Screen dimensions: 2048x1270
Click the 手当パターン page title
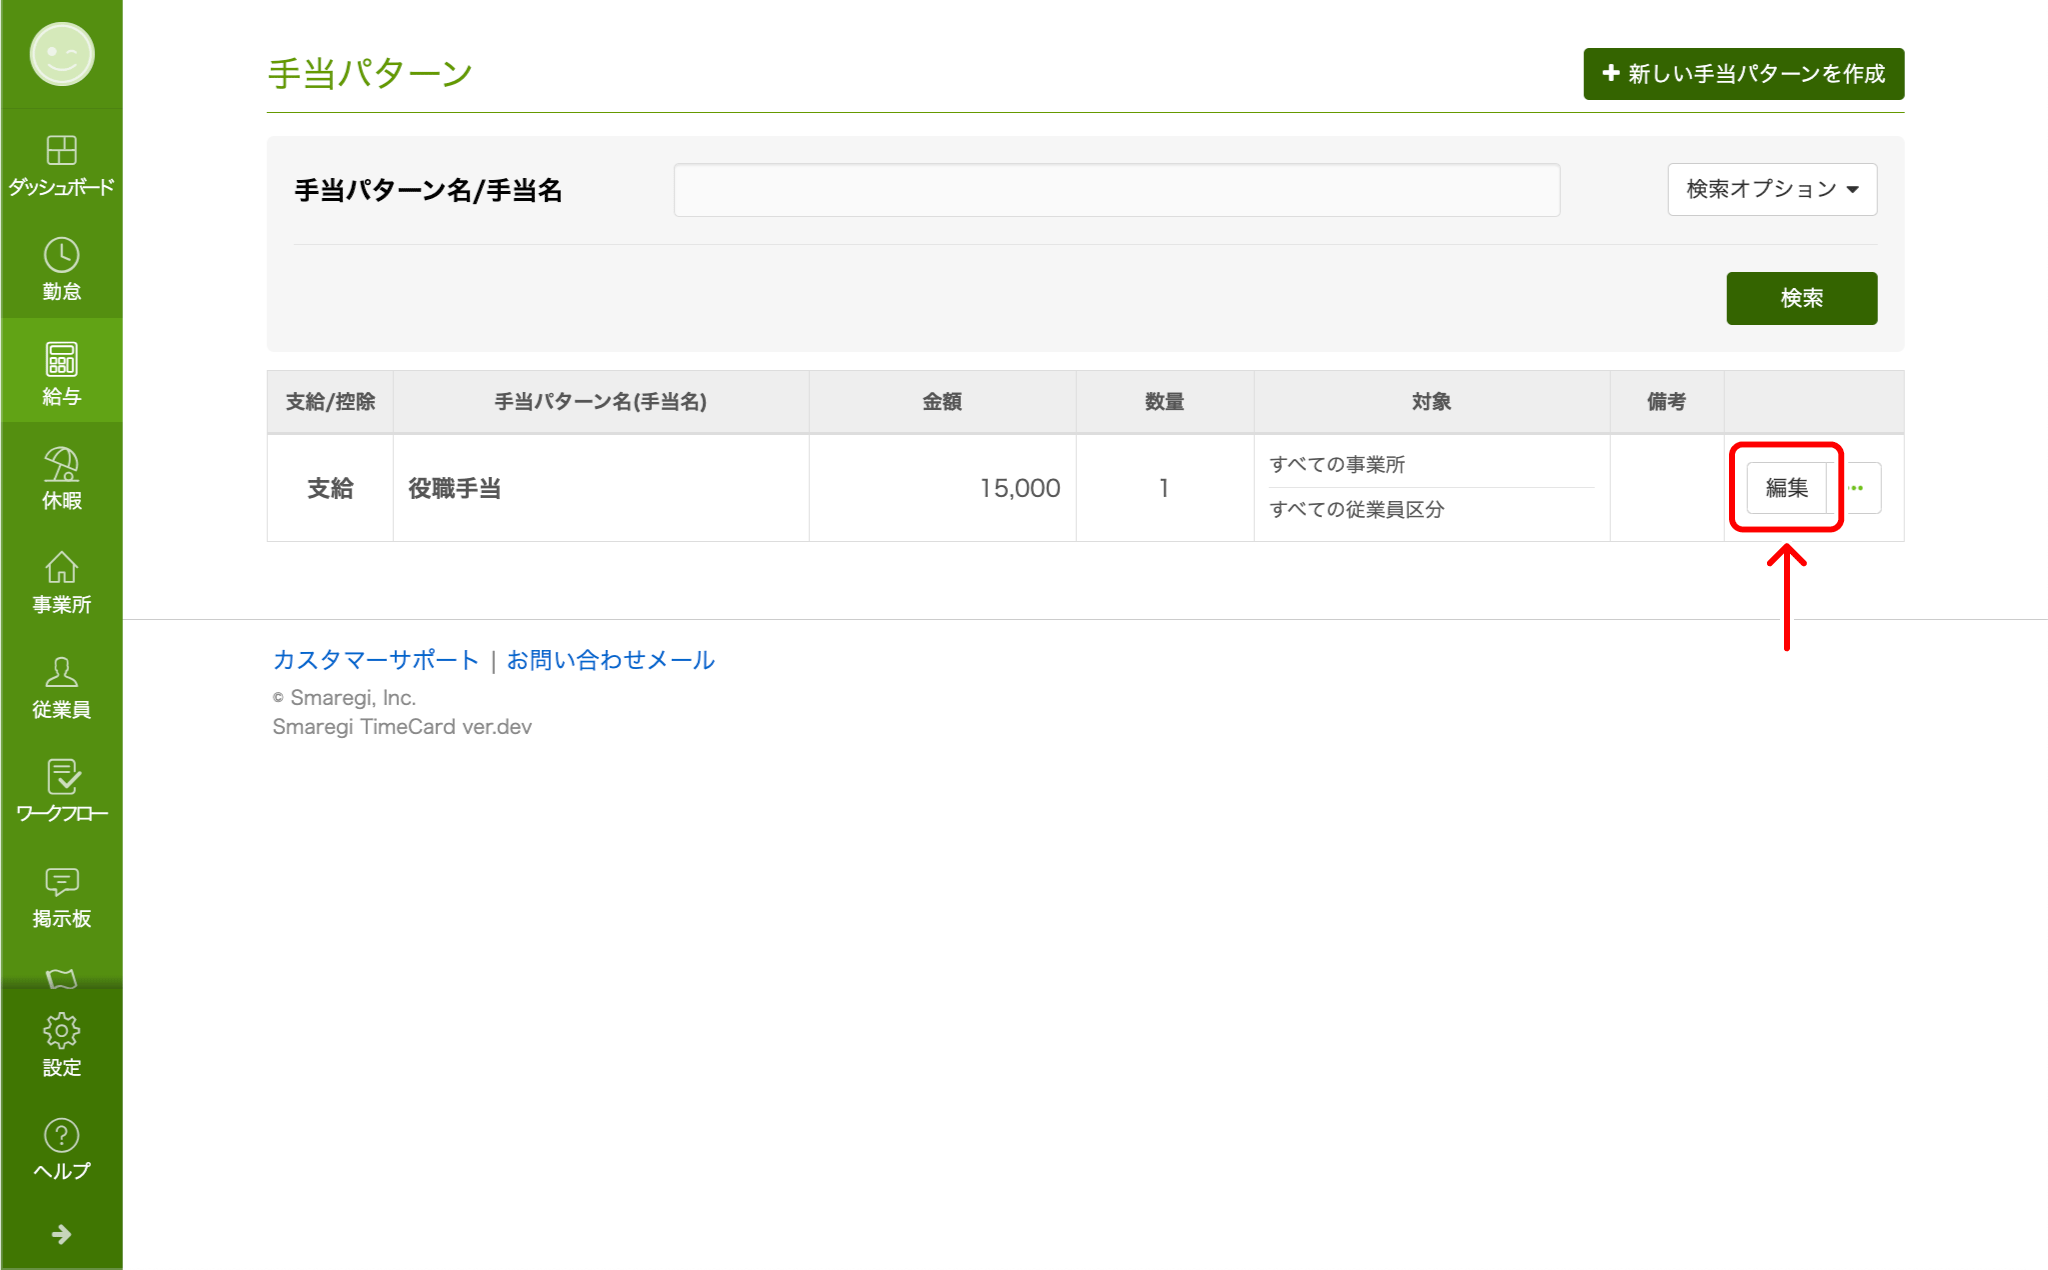tap(370, 74)
